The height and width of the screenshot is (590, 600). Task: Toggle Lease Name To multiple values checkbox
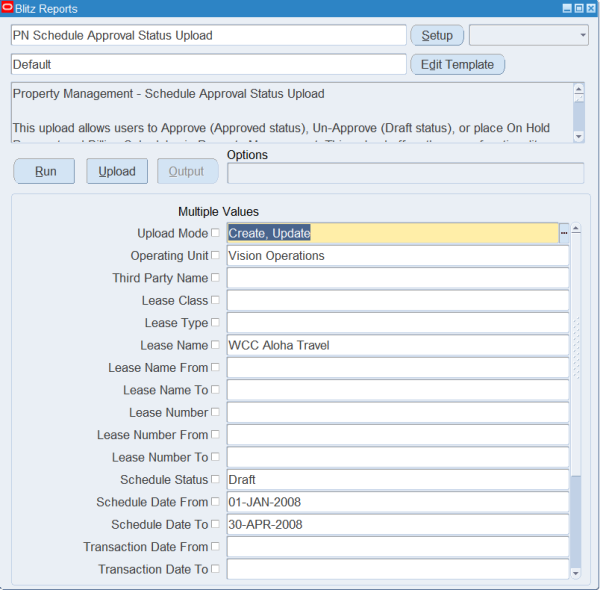[x=215, y=390]
